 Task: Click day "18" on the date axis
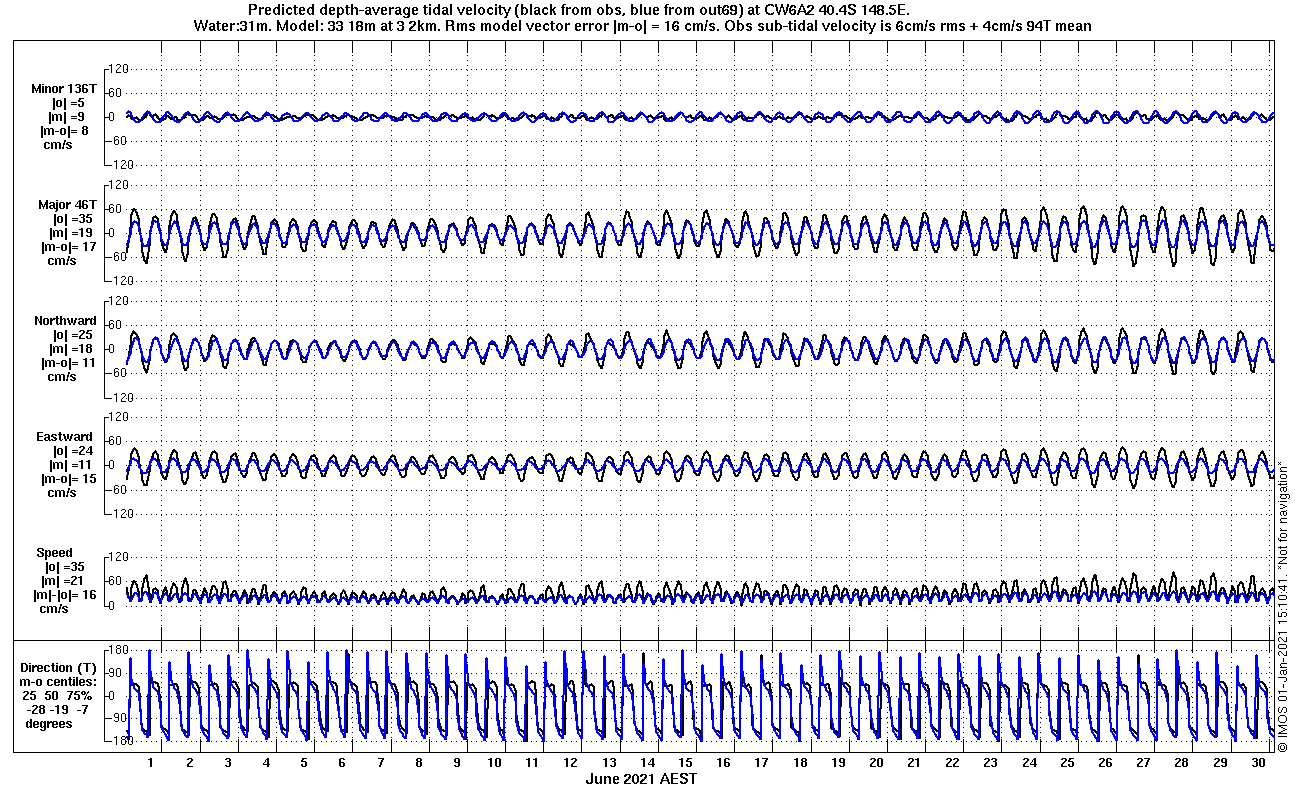[x=801, y=762]
